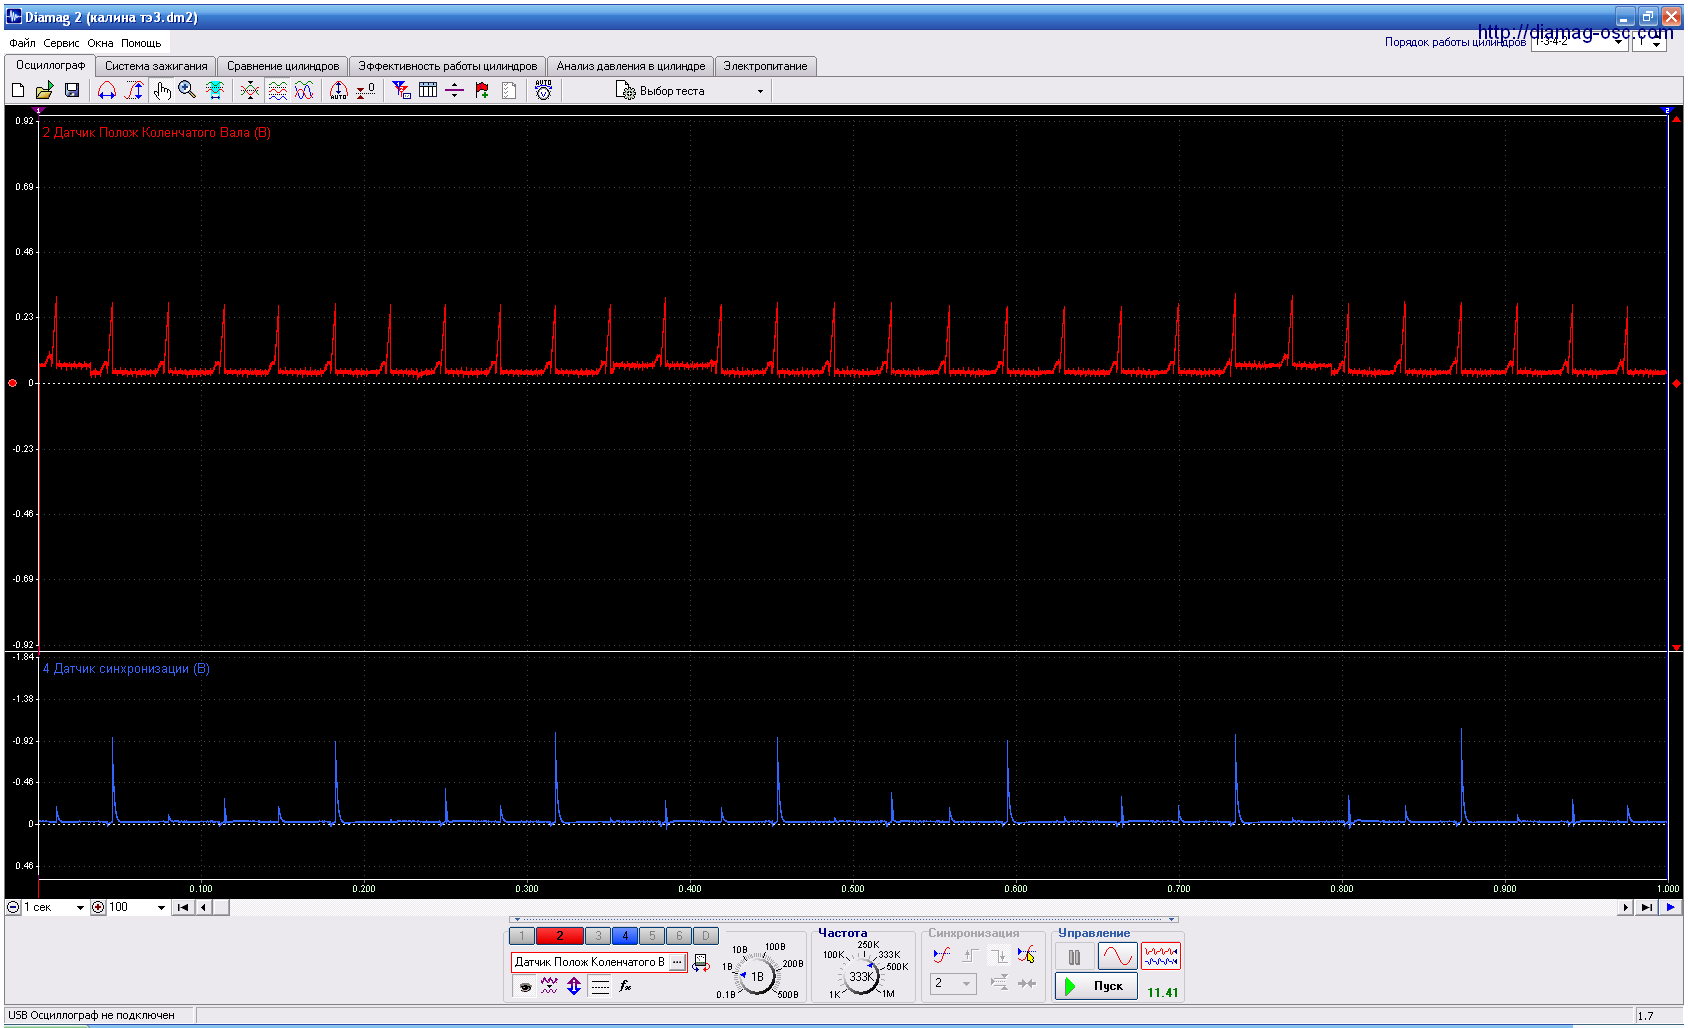Jump to the end of the recording
The height and width of the screenshot is (1028, 1688).
(1646, 908)
